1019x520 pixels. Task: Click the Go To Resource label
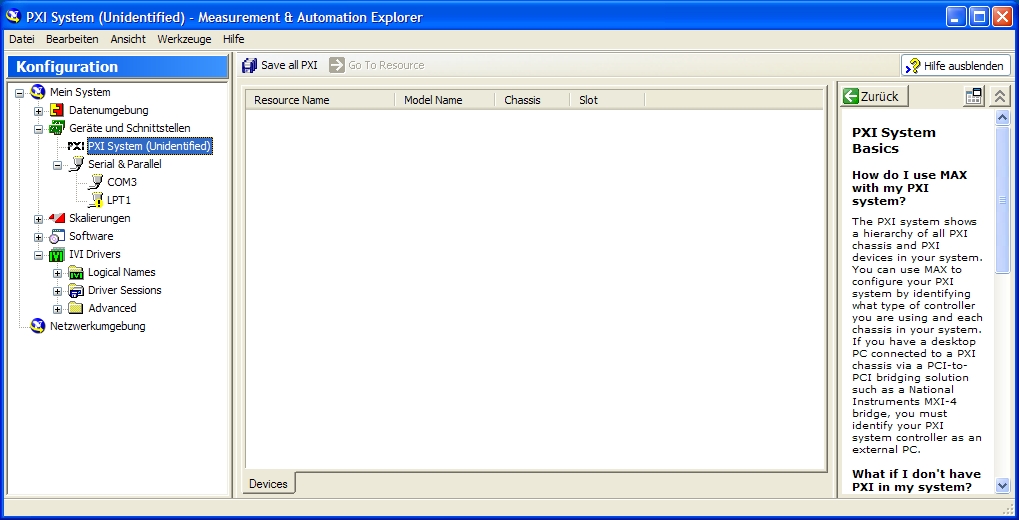[x=386, y=65]
